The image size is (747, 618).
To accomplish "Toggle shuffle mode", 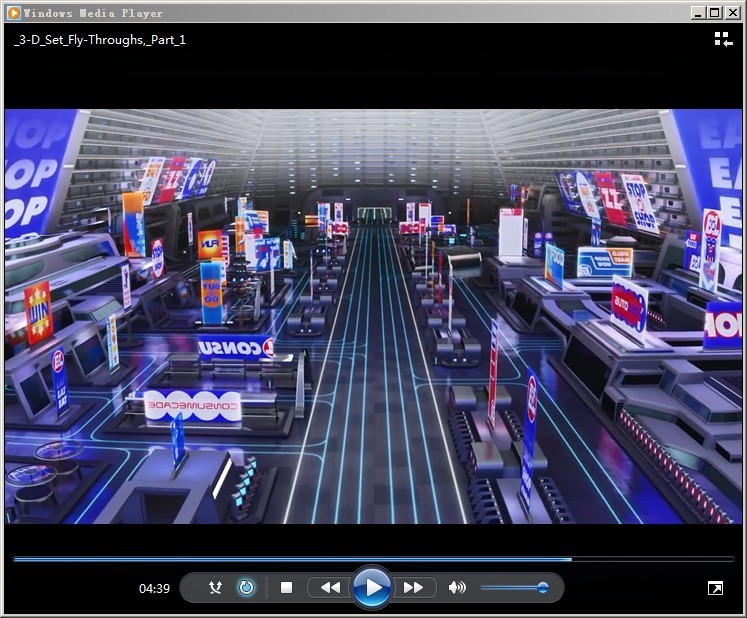I will (x=216, y=588).
